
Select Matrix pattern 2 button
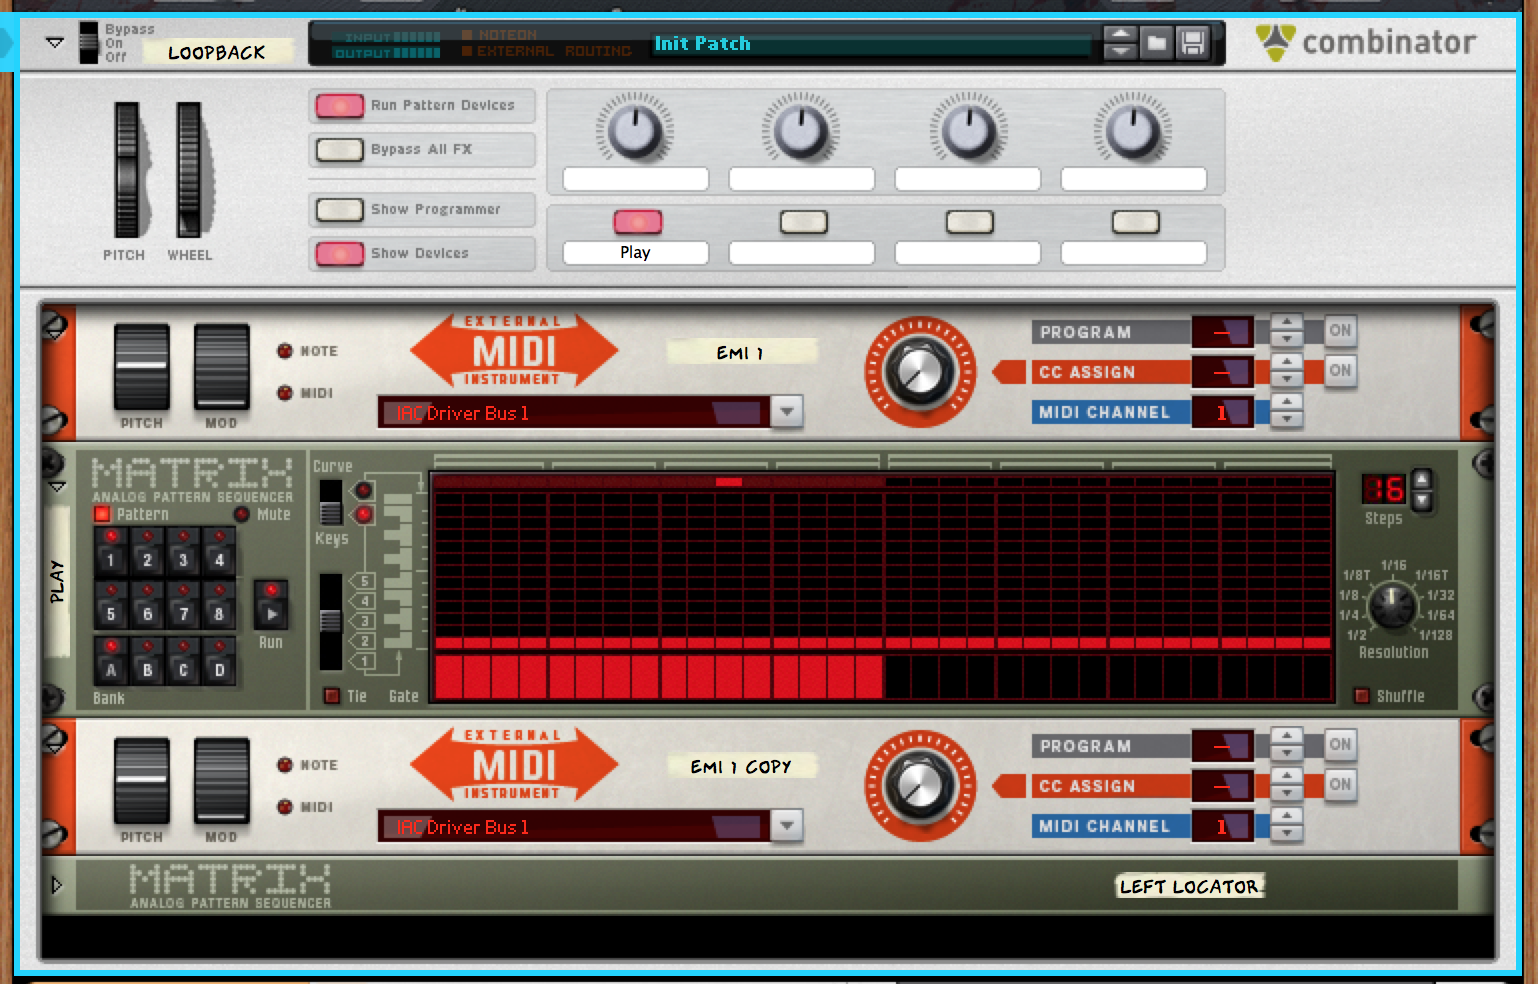point(147,551)
